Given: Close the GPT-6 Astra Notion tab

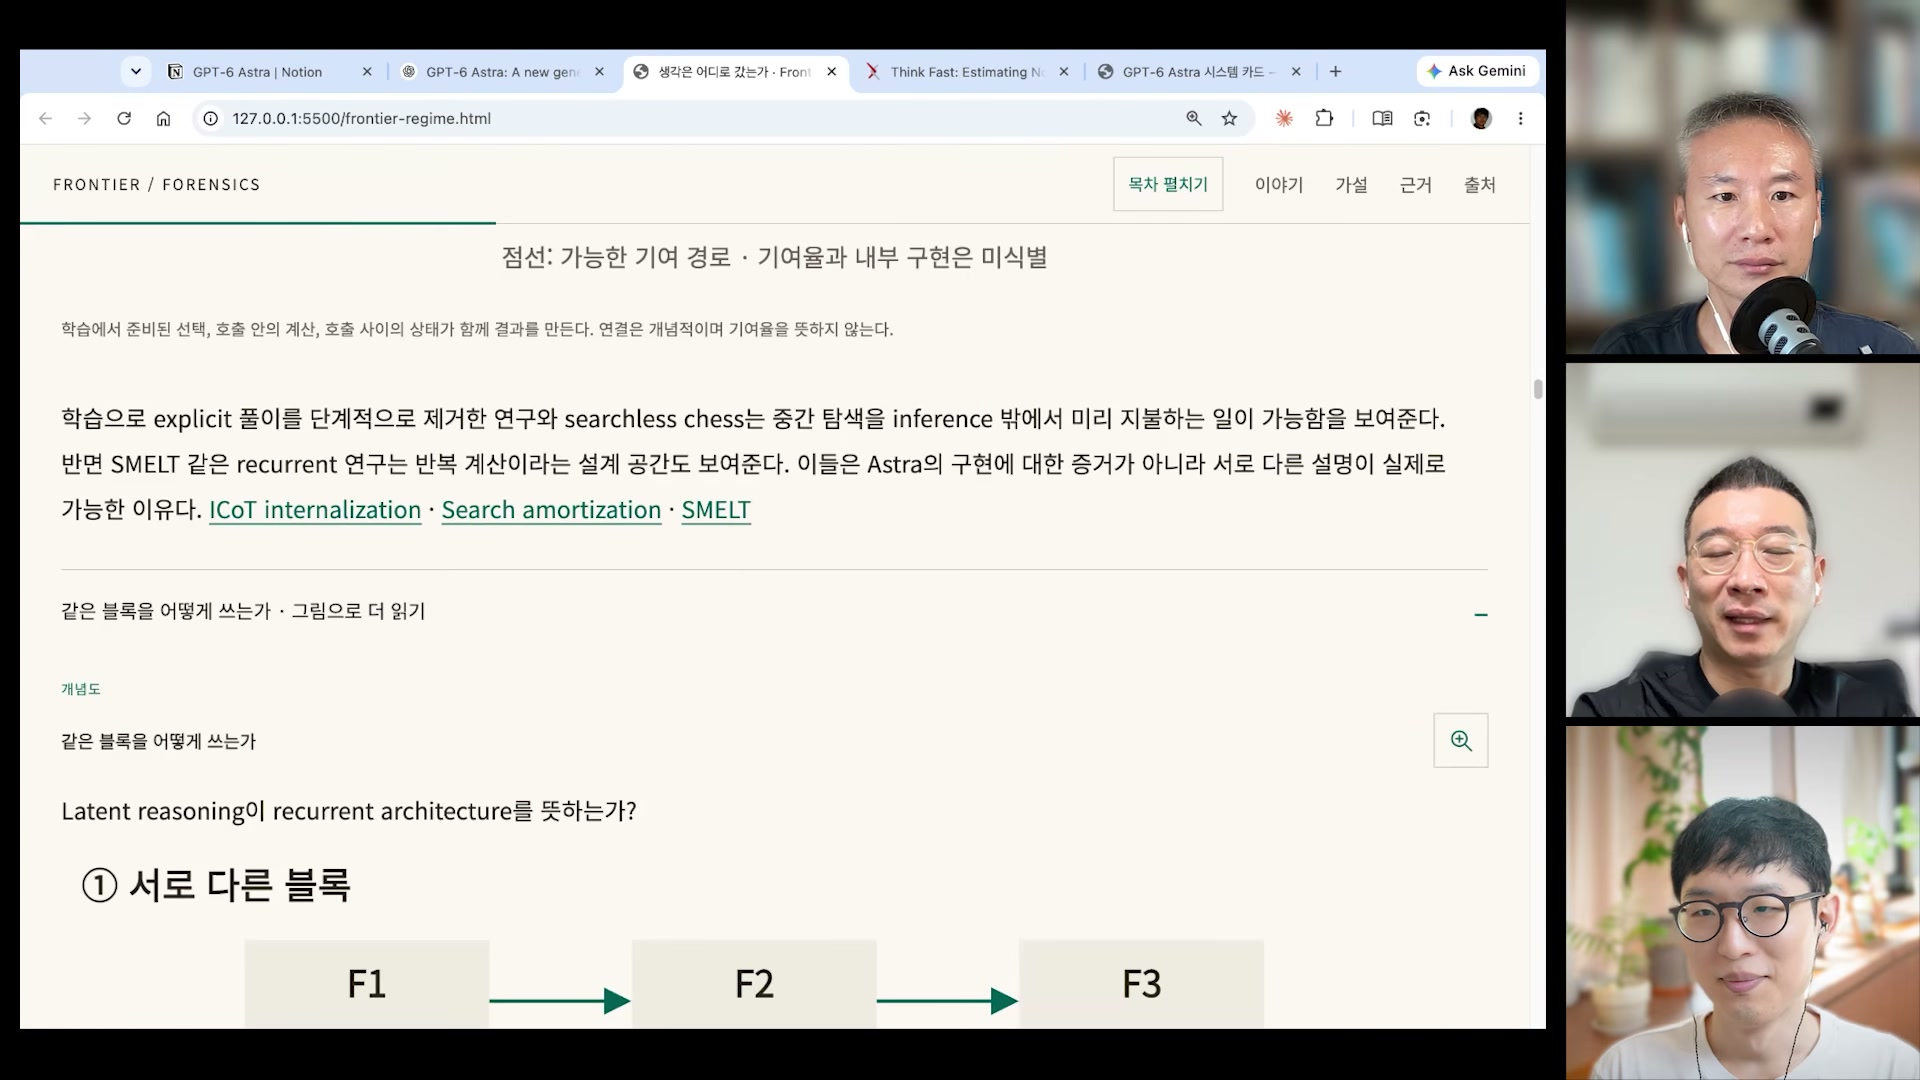Looking at the screenshot, I should 367,72.
